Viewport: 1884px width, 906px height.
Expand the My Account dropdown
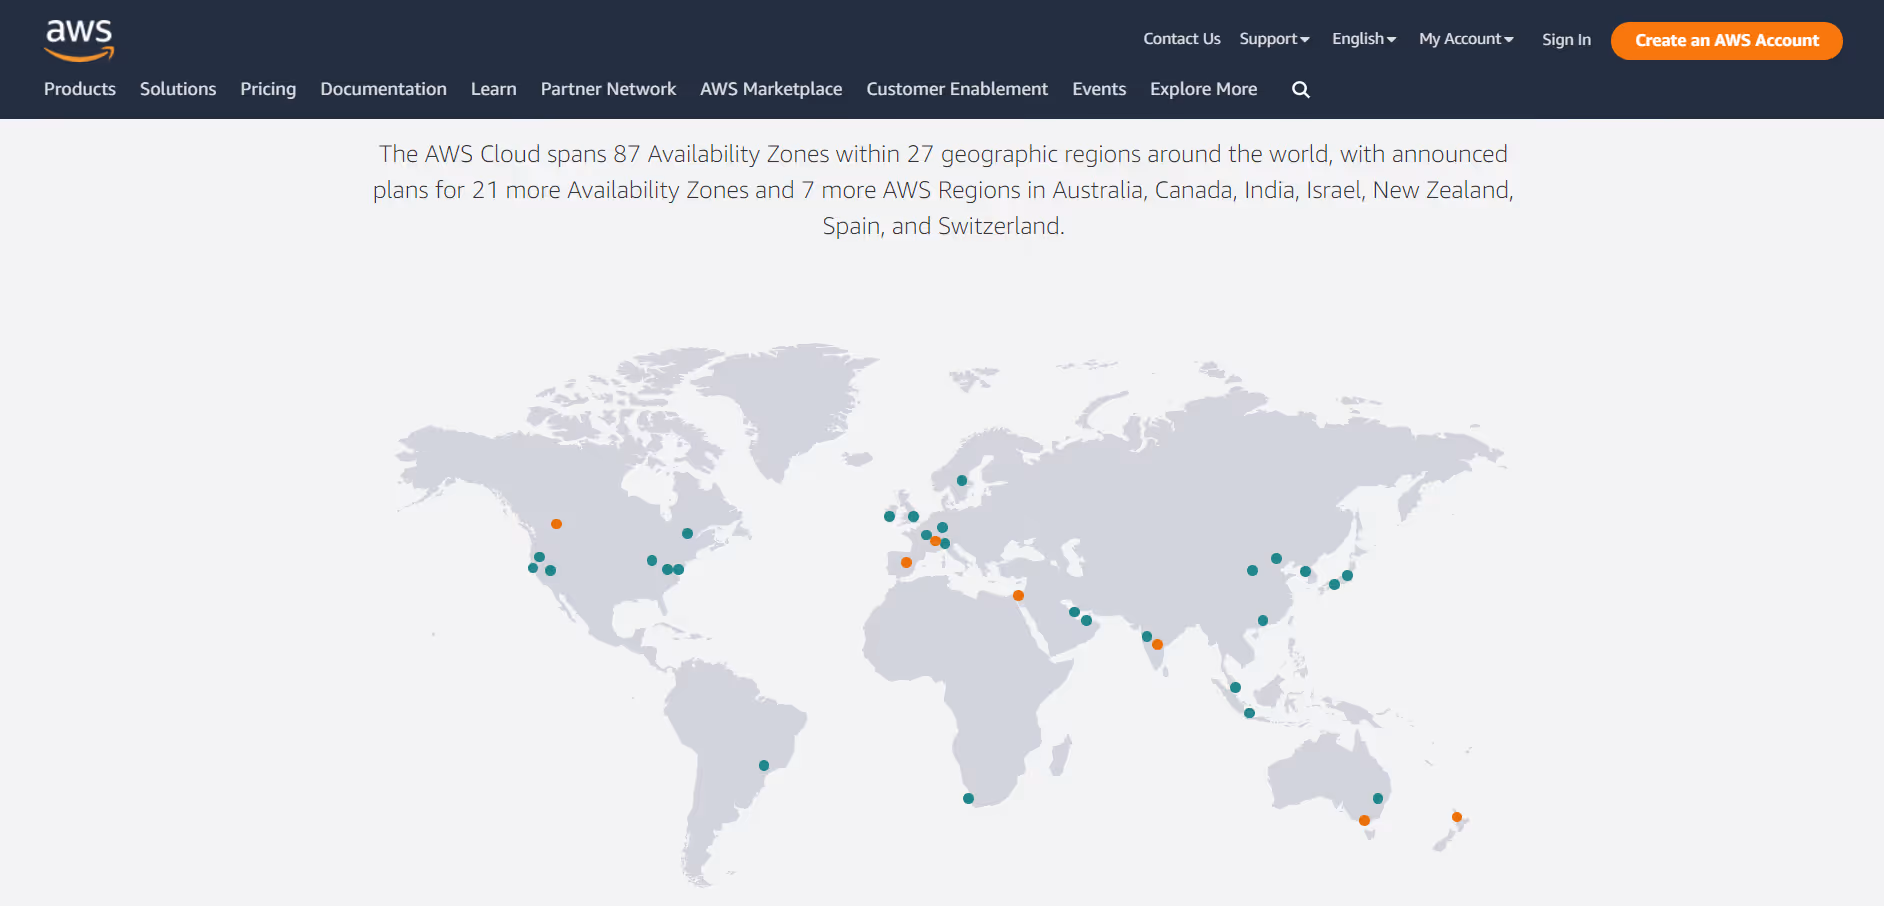tap(1466, 39)
